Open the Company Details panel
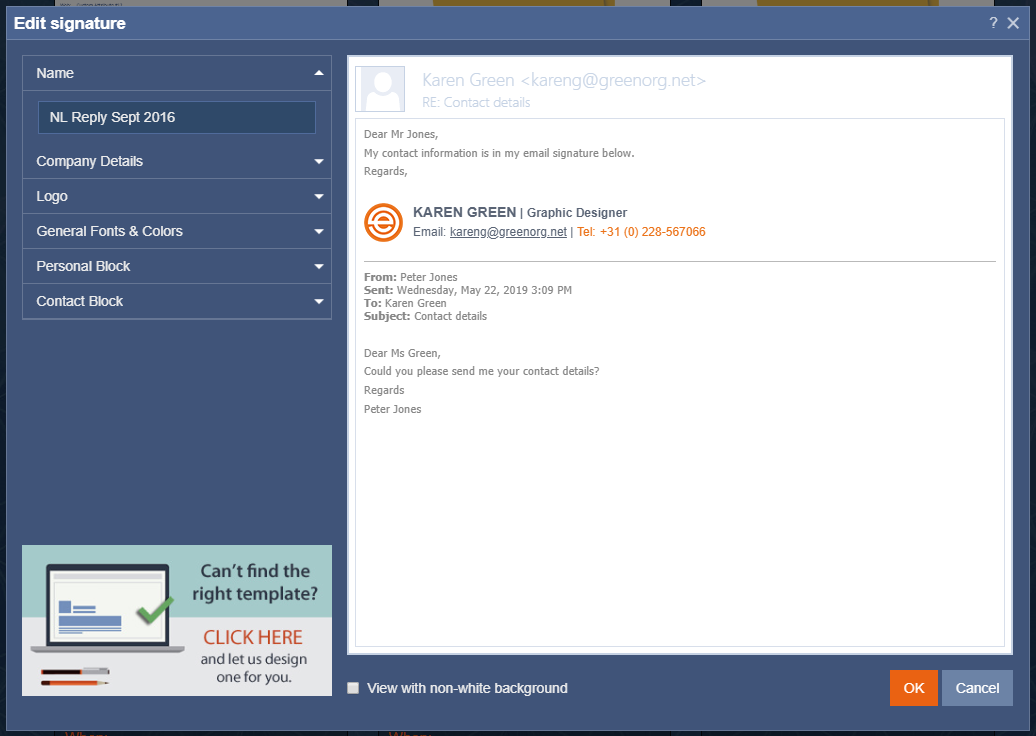Screen dimensions: 1036x736 coord(90,161)
